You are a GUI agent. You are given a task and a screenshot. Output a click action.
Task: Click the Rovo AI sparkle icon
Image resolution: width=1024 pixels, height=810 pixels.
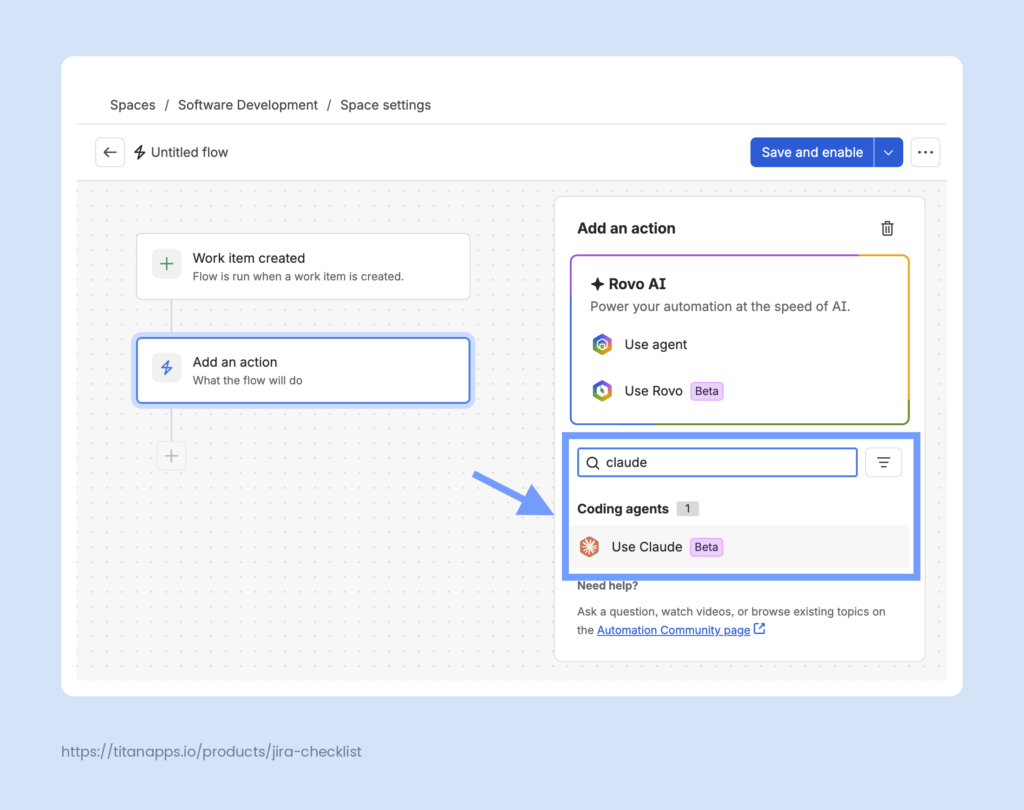pyautogui.click(x=597, y=284)
